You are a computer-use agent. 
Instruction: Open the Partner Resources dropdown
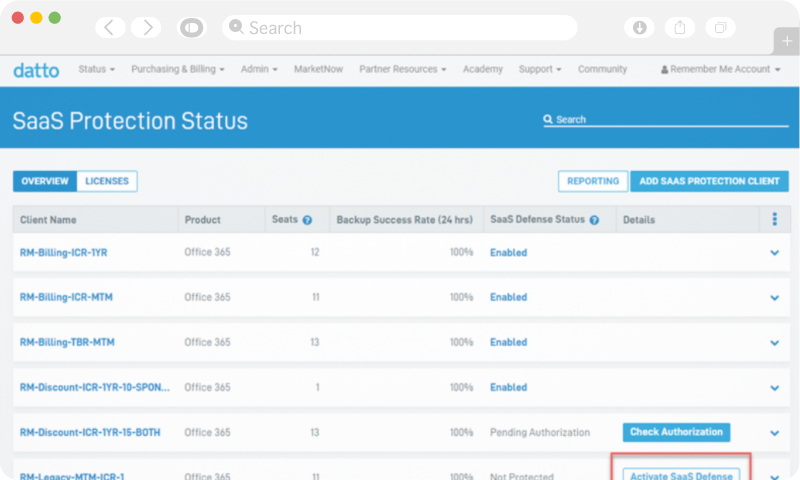[x=403, y=69]
